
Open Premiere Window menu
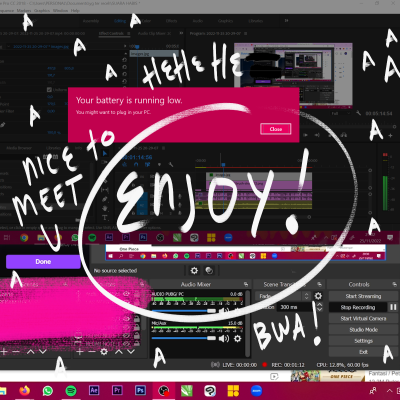tap(60, 11)
